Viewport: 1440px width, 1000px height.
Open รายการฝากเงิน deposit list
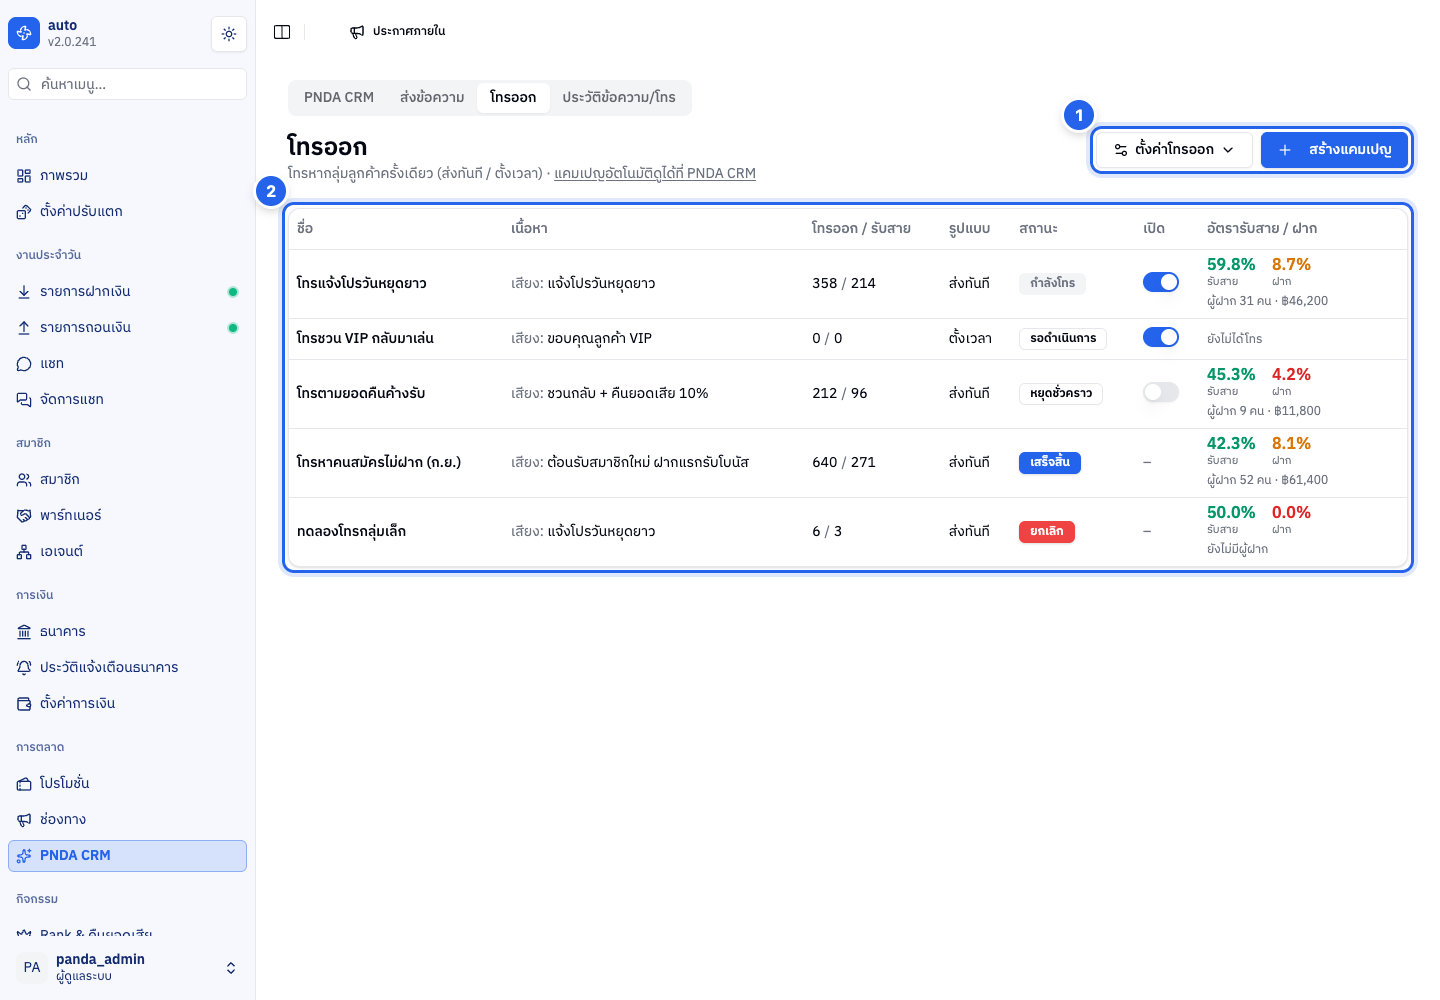(x=127, y=292)
